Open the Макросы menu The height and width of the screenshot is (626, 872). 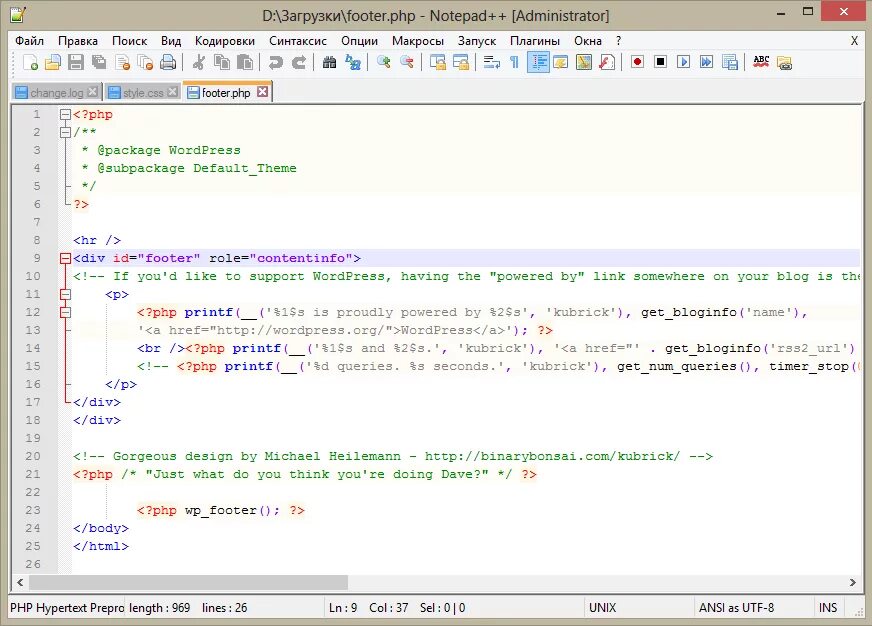(418, 41)
